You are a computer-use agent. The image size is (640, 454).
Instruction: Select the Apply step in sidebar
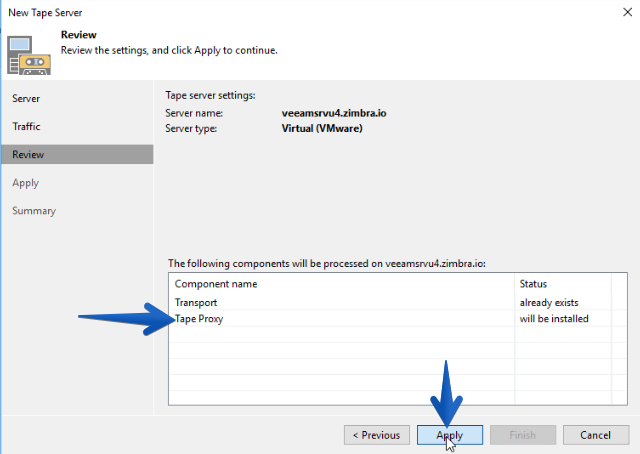coord(25,183)
